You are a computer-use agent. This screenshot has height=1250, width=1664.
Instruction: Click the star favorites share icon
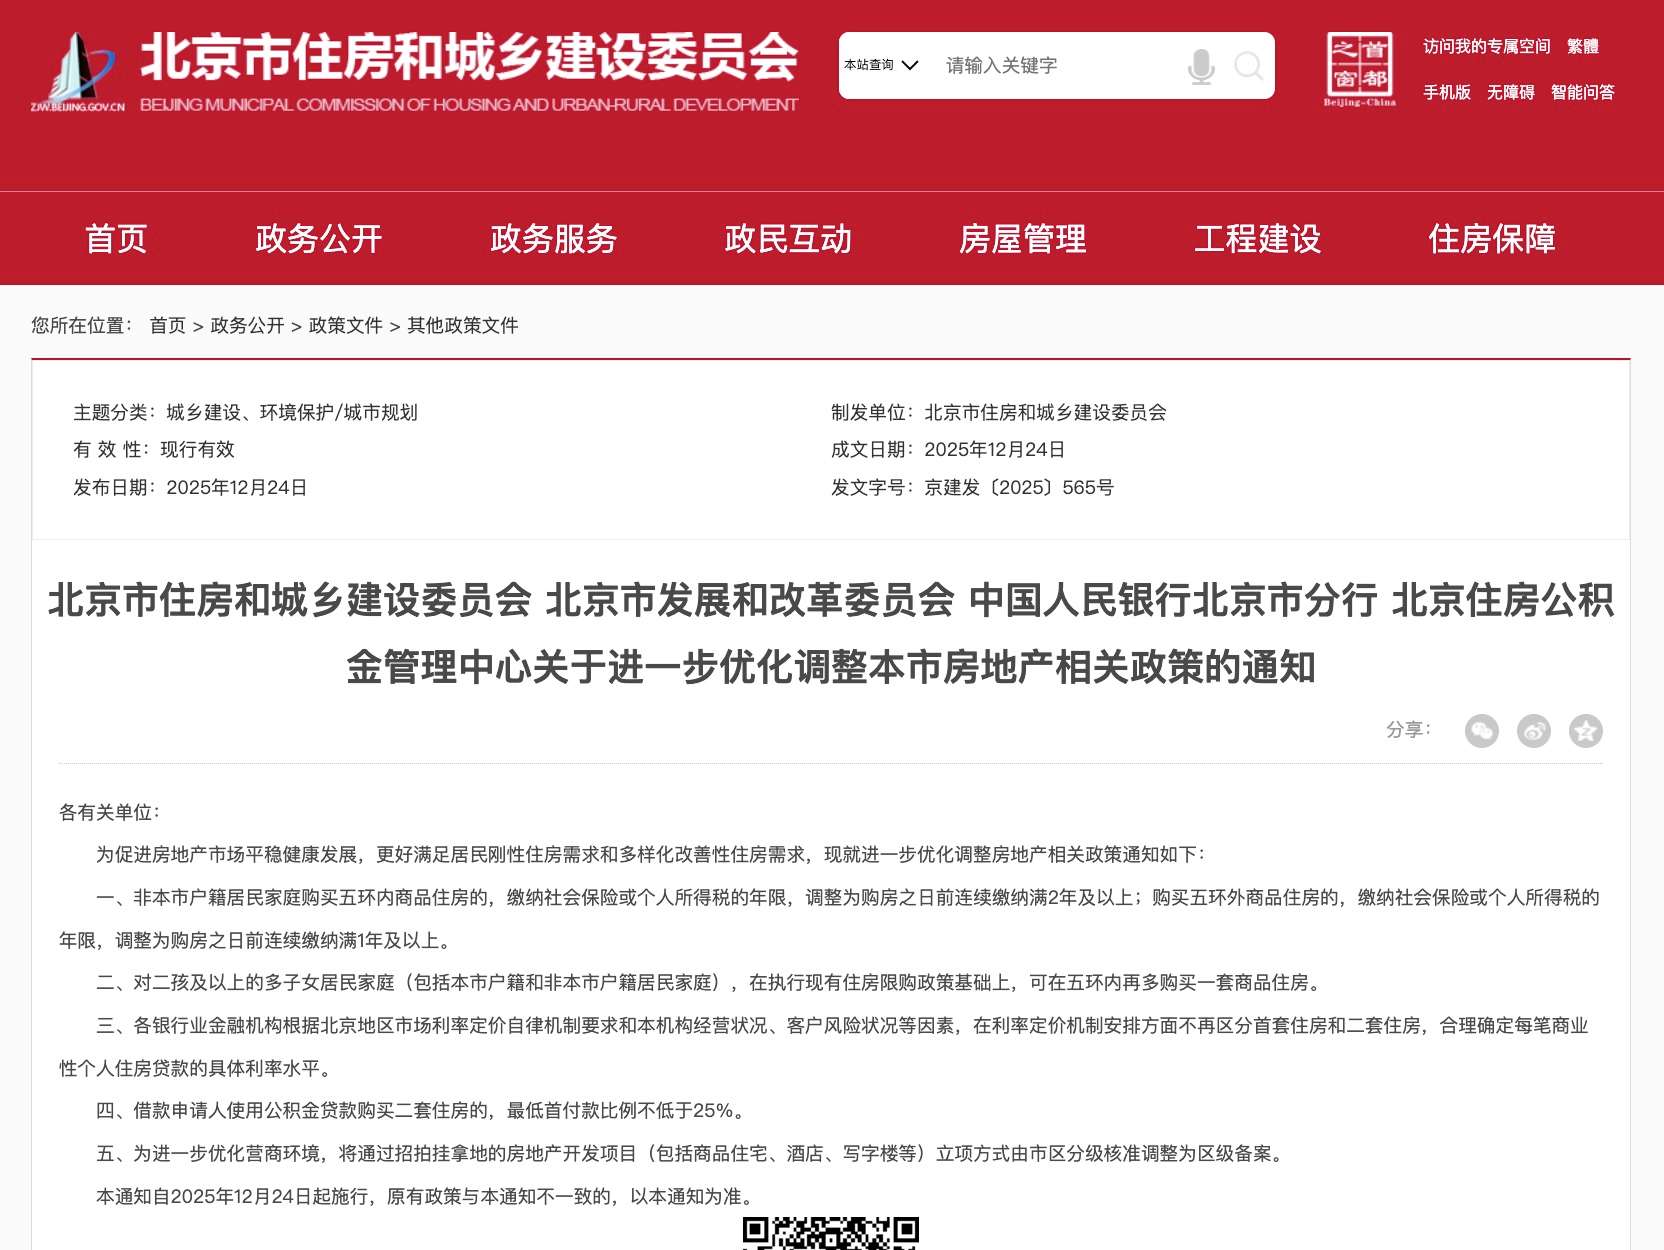click(1585, 731)
